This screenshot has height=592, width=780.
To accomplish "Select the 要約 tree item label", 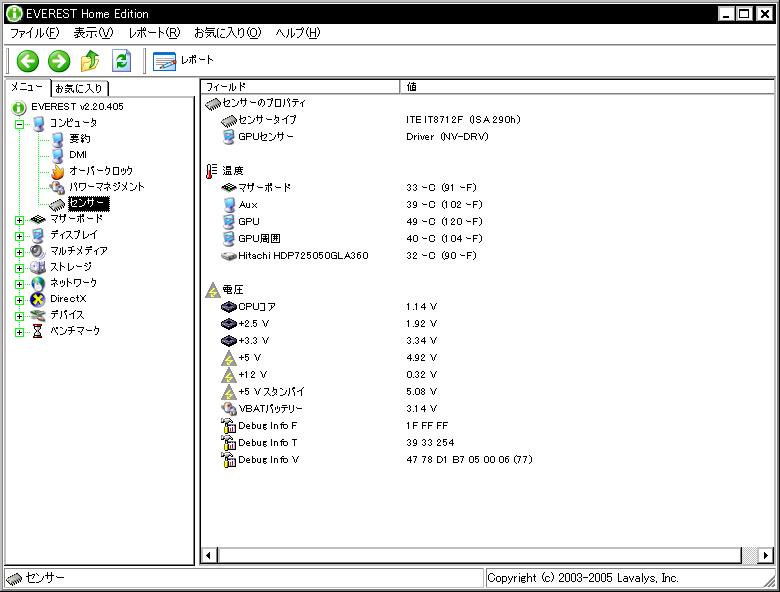I will pos(80,139).
